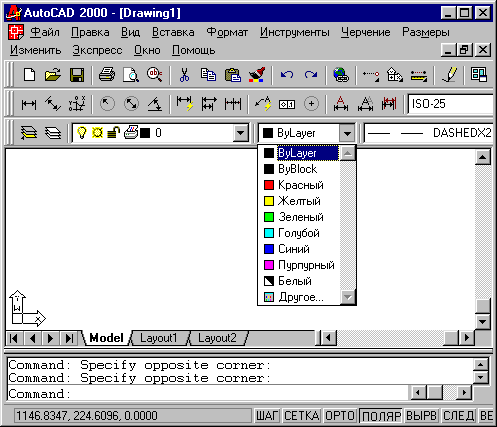Save the drawing with the floppy disk icon

[x=77, y=75]
